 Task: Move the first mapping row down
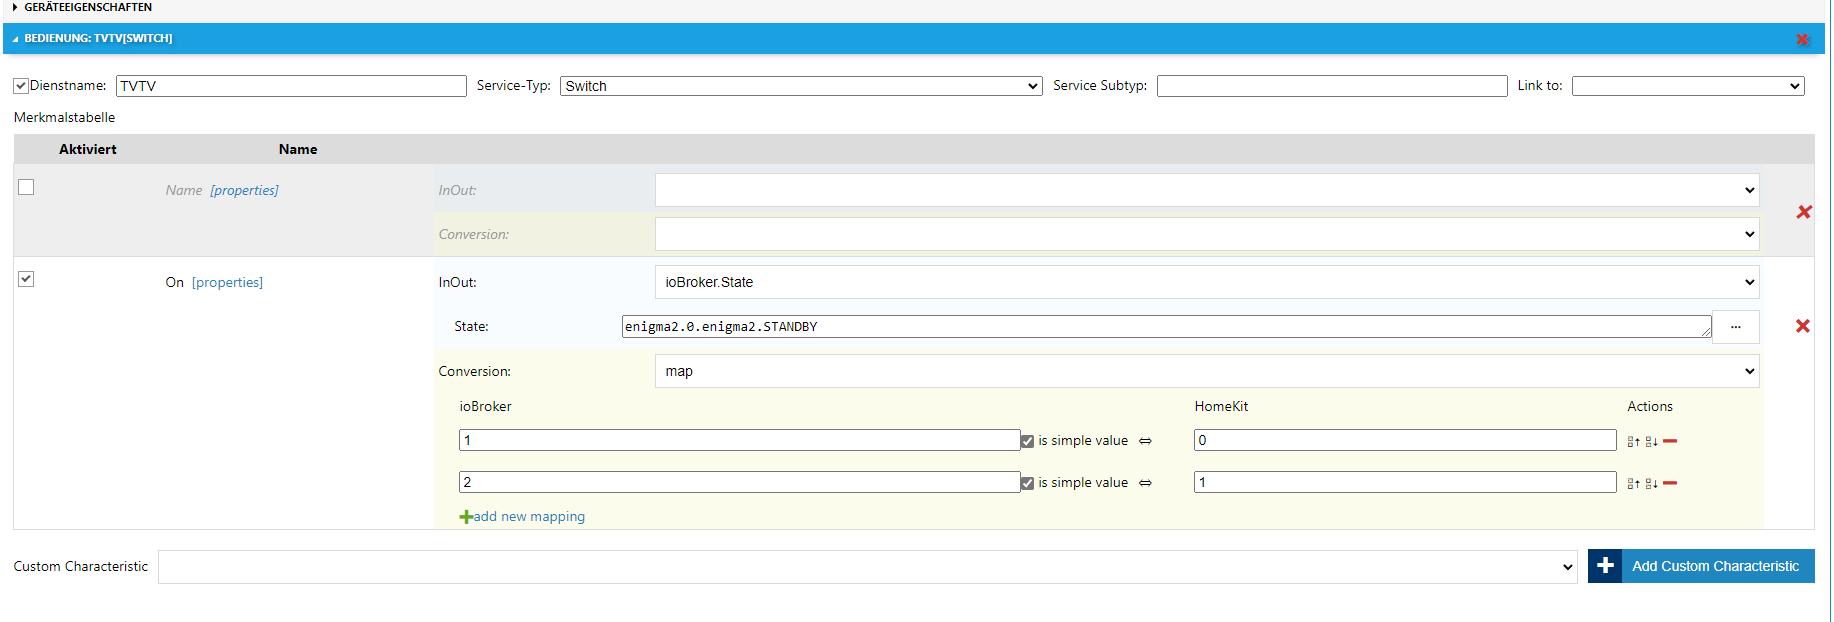1651,441
